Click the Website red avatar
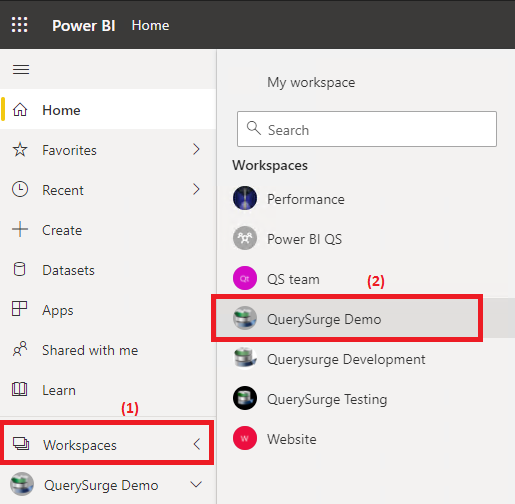Viewport: 515px width, 504px height. pyautogui.click(x=245, y=438)
